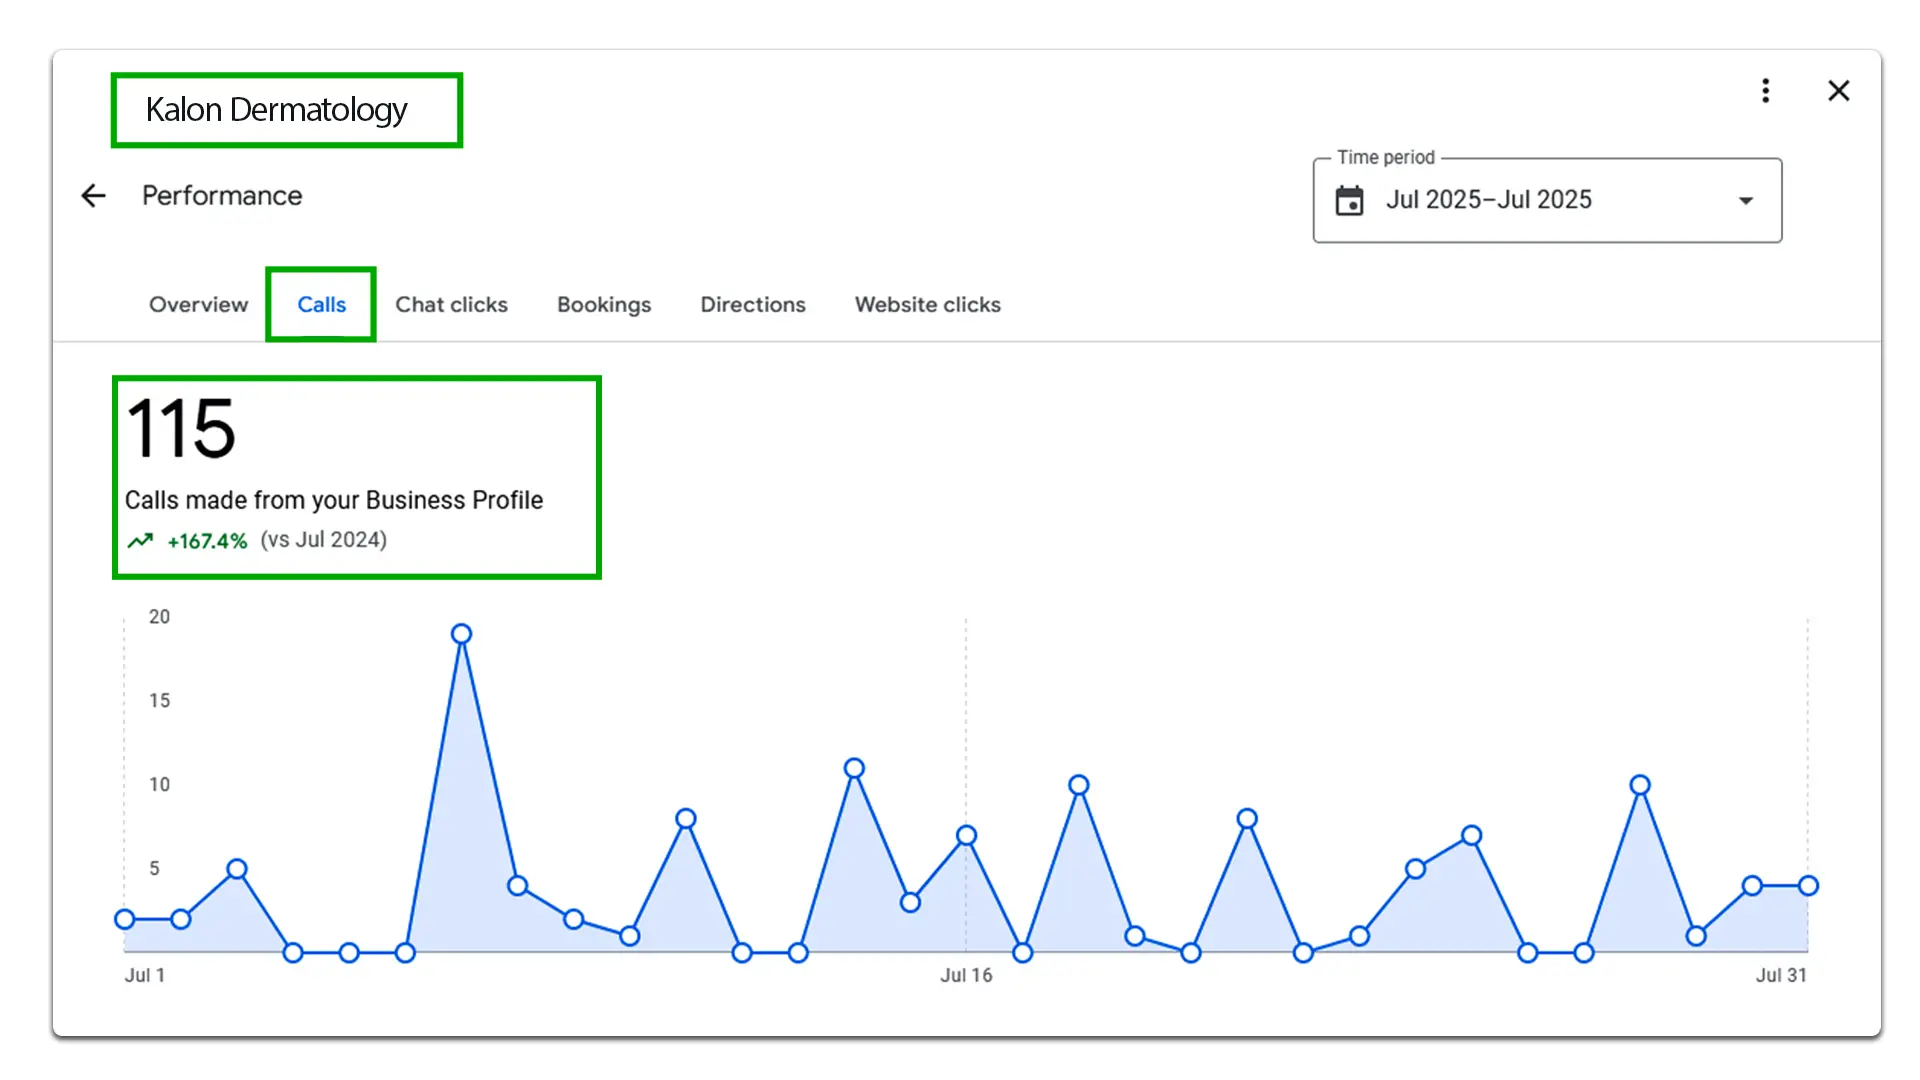Click the calendar icon in Time period

coord(1349,200)
